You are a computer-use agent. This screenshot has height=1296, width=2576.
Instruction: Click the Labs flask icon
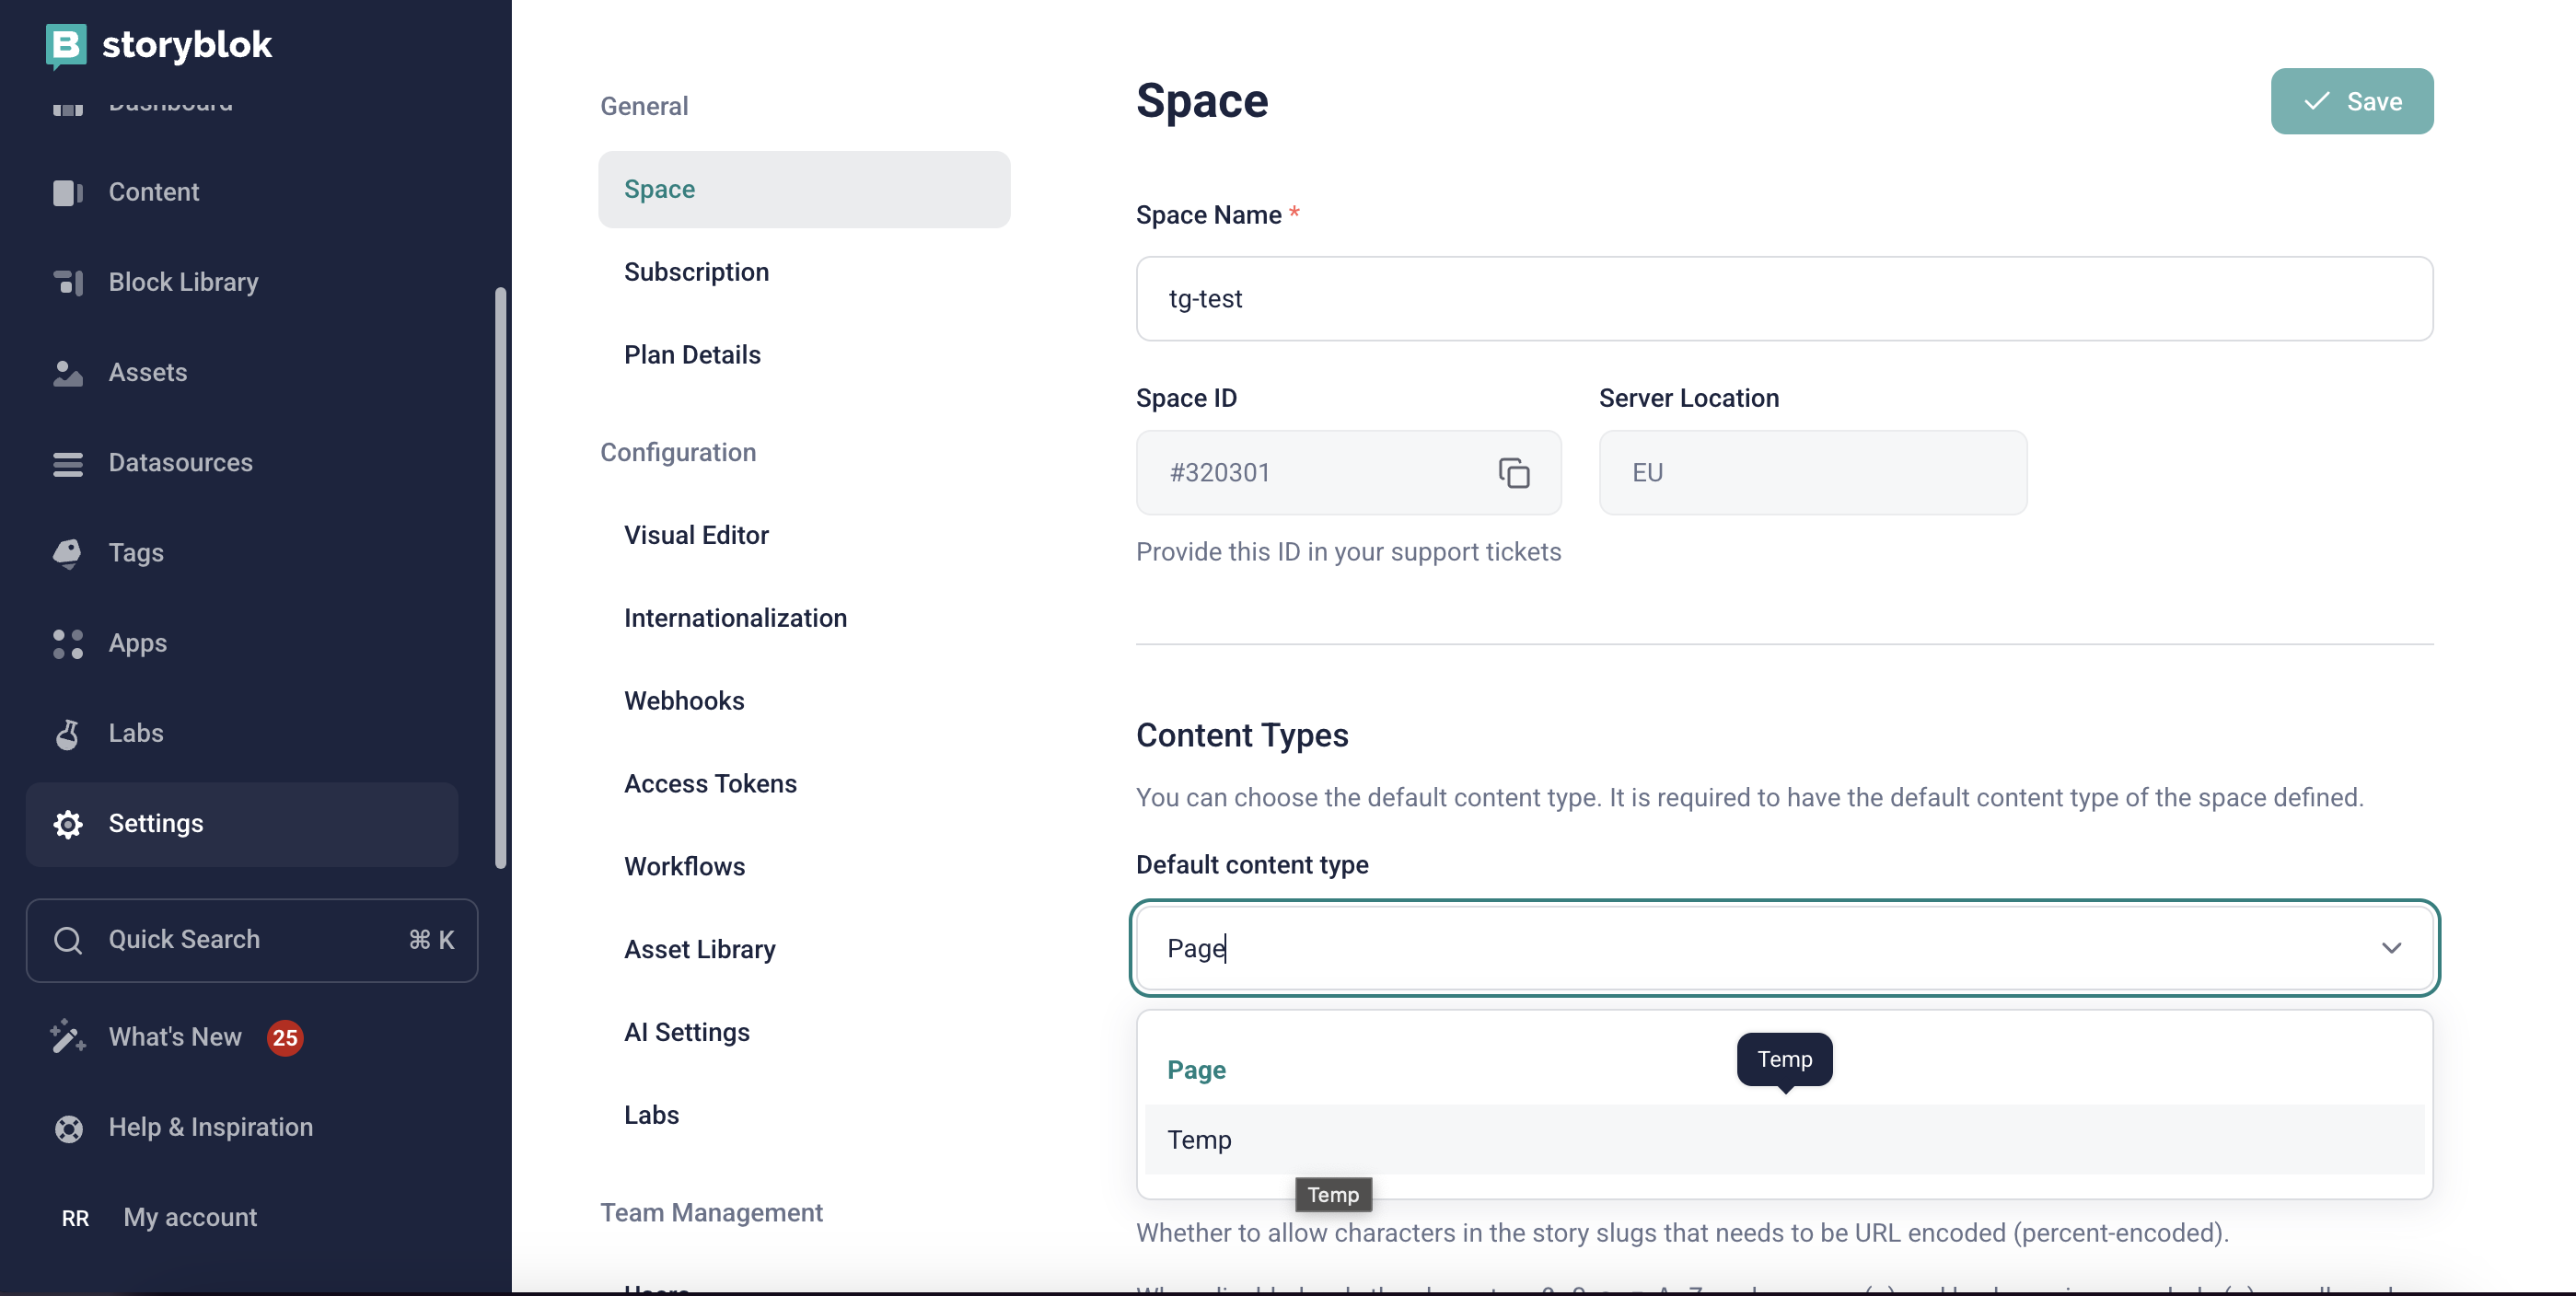(67, 733)
